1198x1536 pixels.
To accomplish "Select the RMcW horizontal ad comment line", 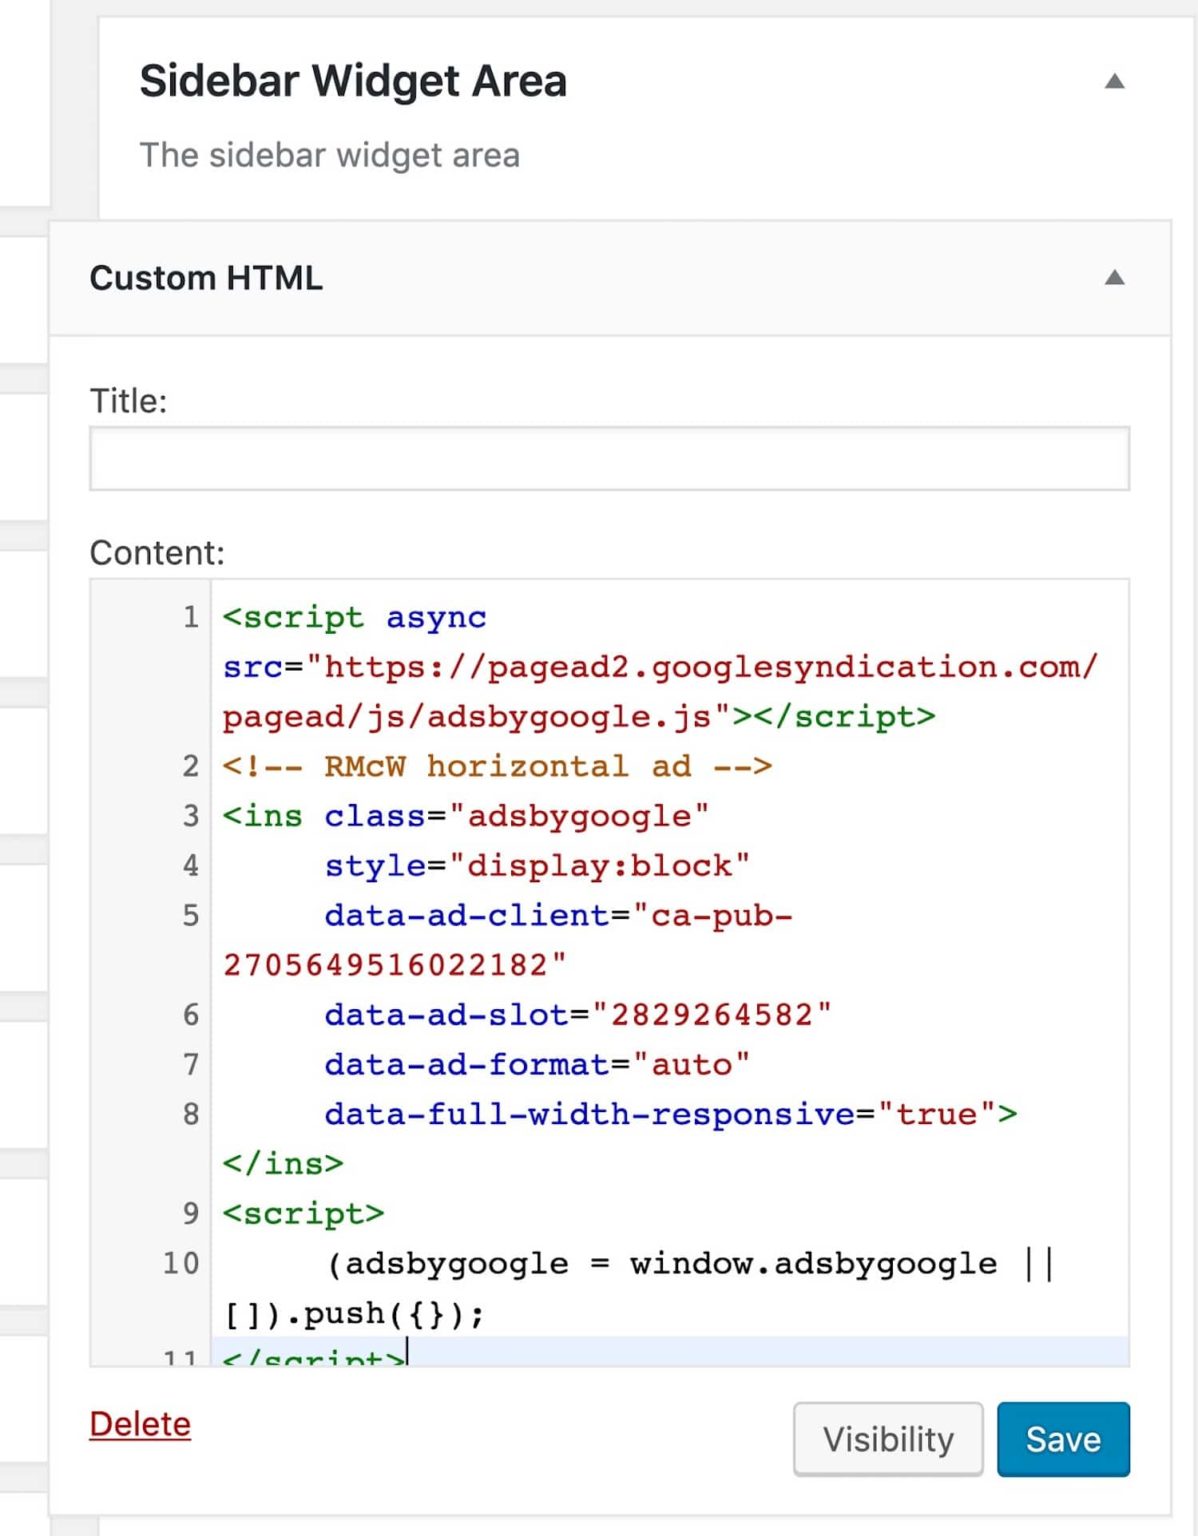I will pyautogui.click(x=494, y=765).
